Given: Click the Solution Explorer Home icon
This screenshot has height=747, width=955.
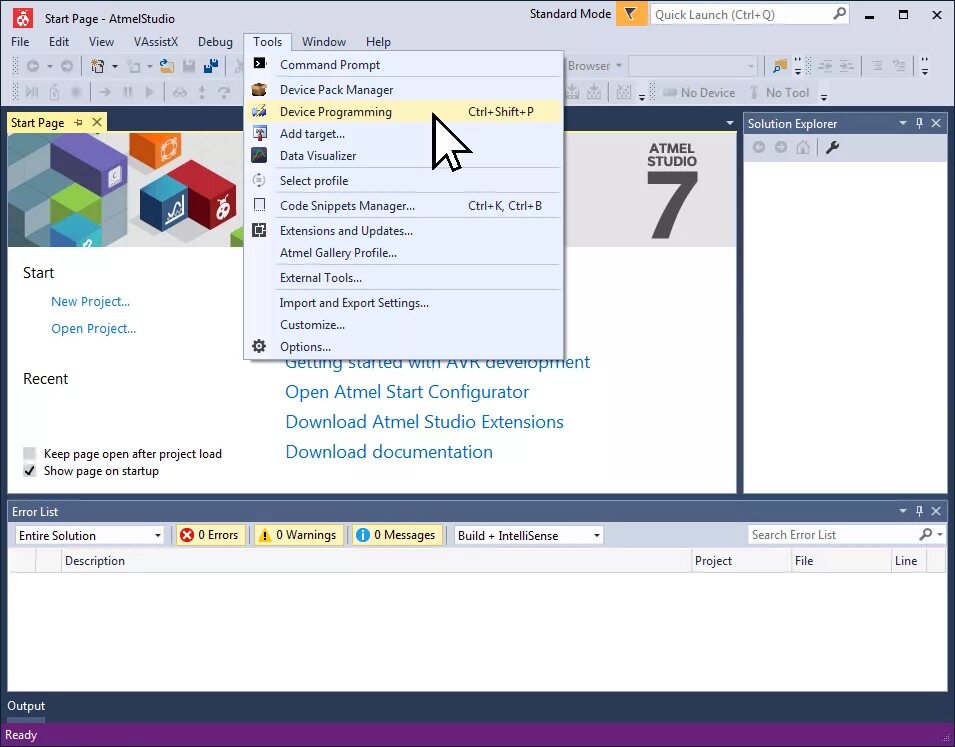Looking at the screenshot, I should [803, 147].
